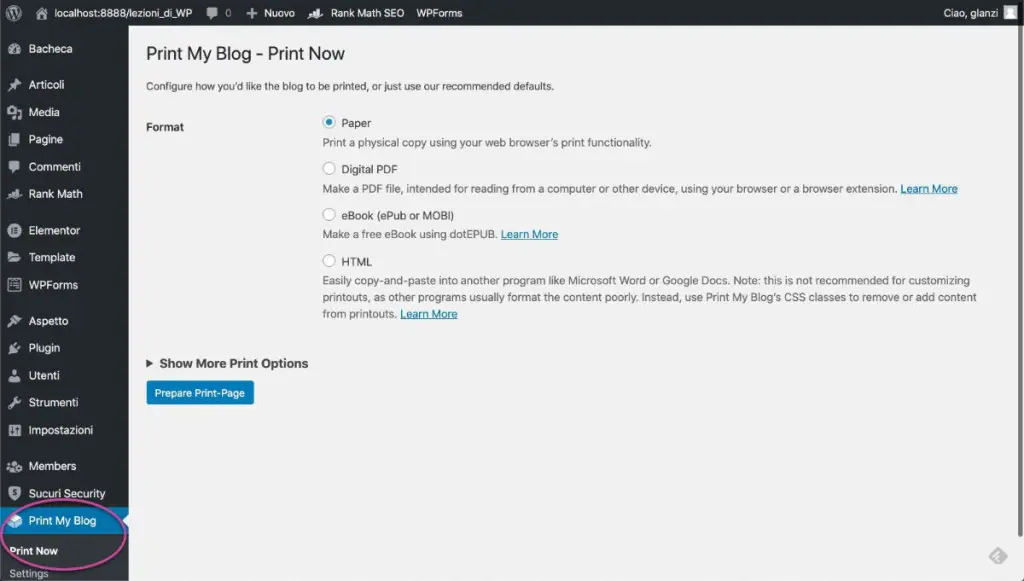
Task: Open the Settings submenu under Print My Blog
Action: tap(29, 574)
